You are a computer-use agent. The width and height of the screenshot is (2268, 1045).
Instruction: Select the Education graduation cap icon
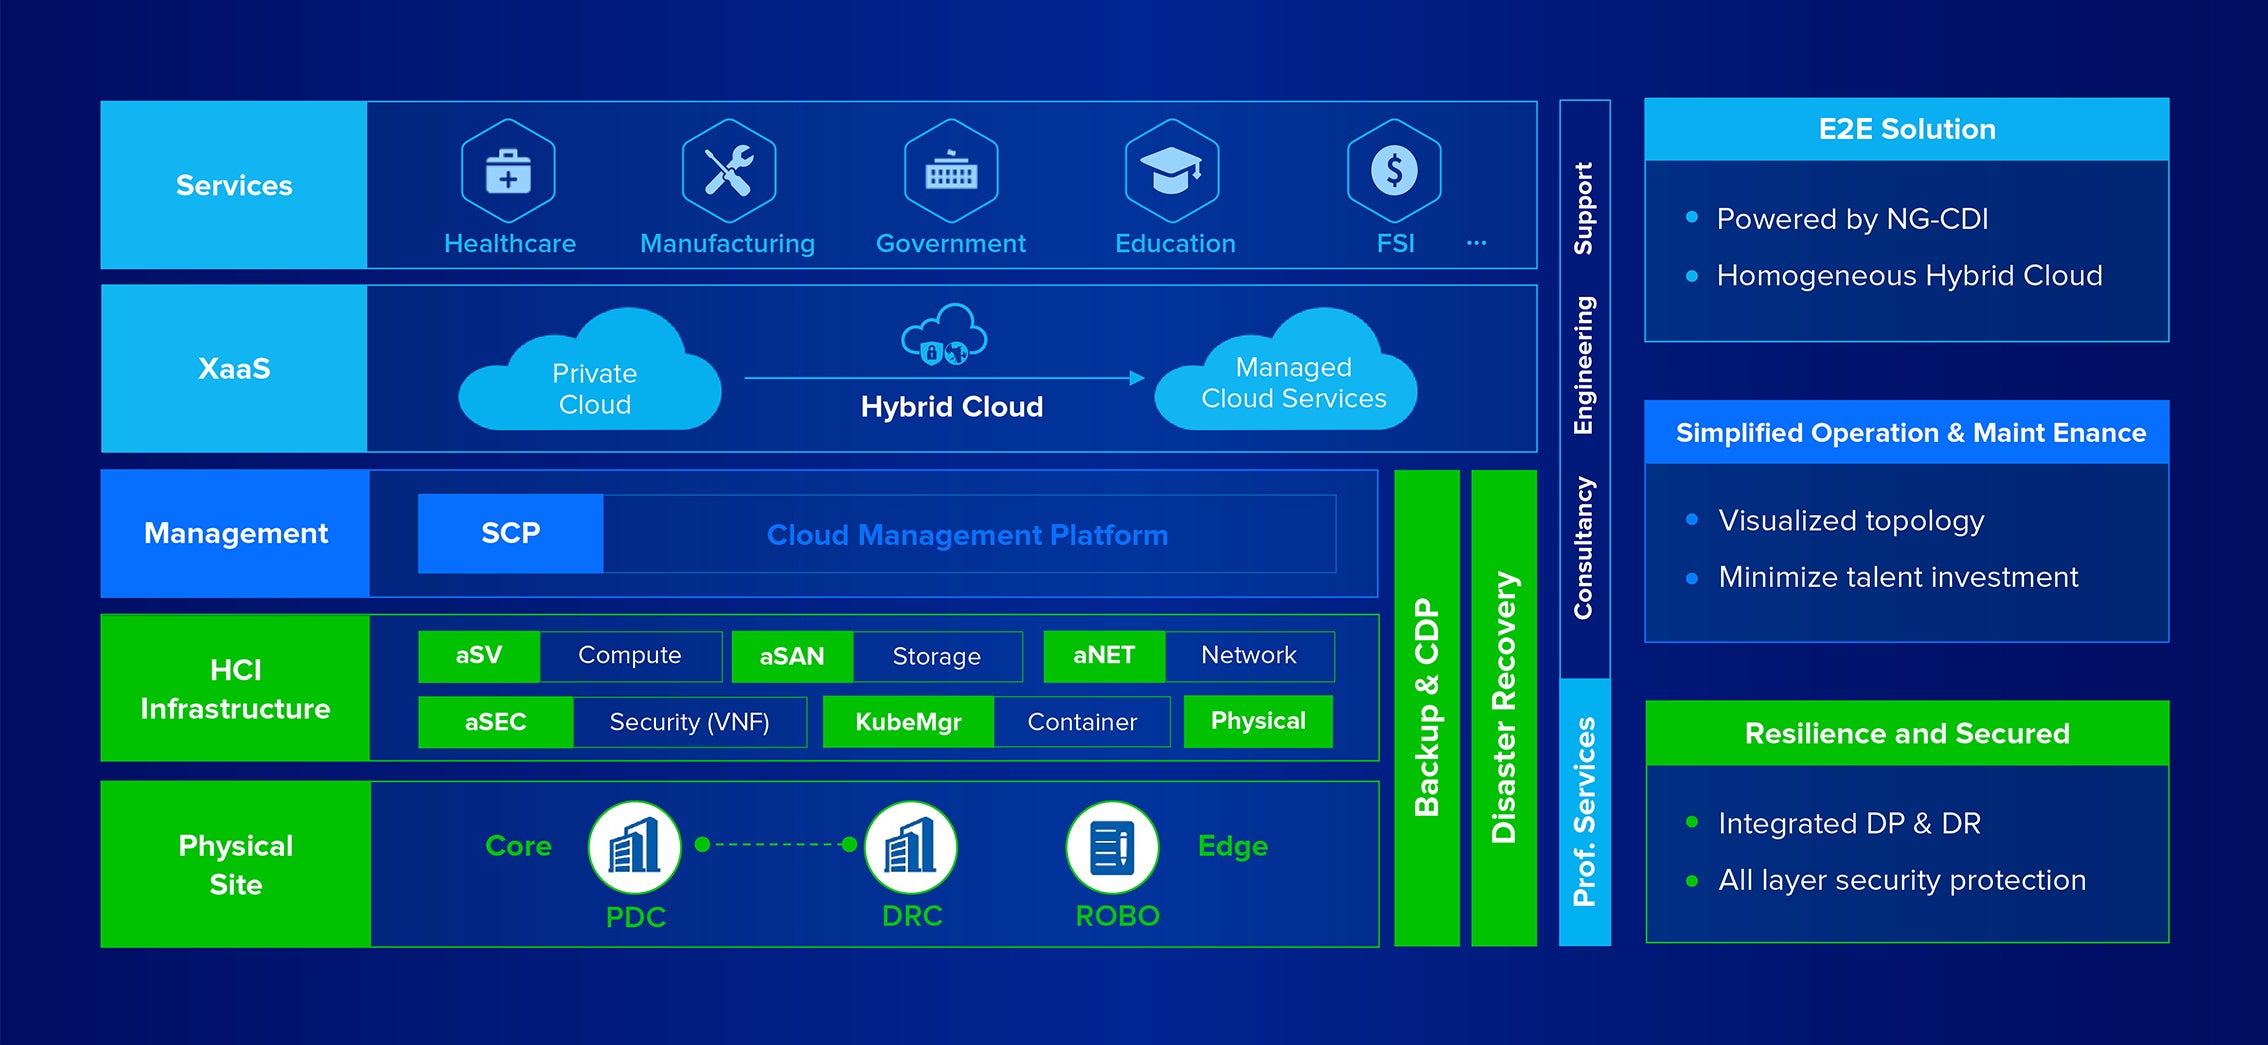[1172, 171]
